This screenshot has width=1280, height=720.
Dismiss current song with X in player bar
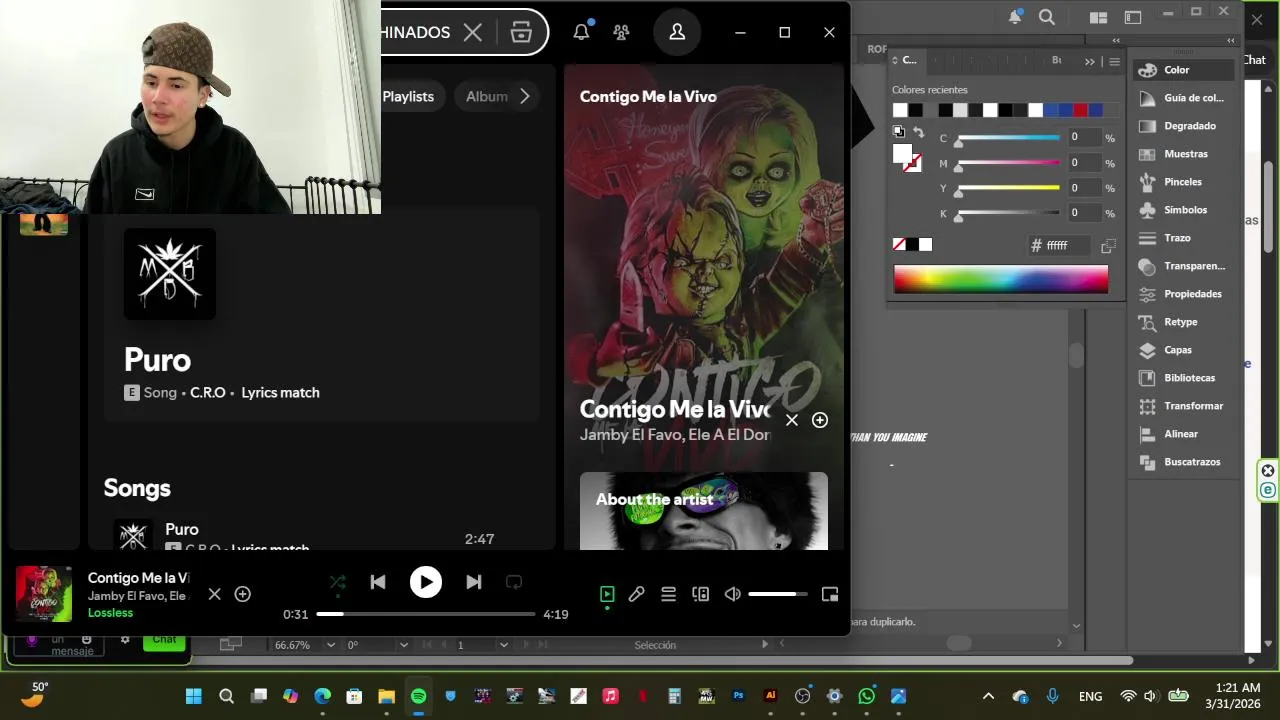click(214, 594)
